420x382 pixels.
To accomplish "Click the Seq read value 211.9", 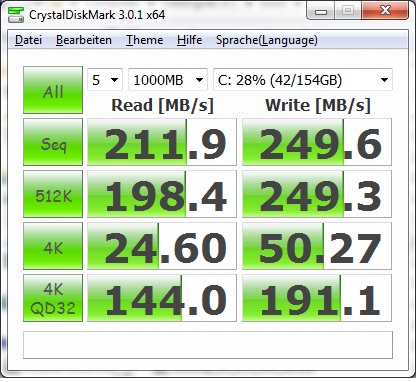I will tap(162, 142).
